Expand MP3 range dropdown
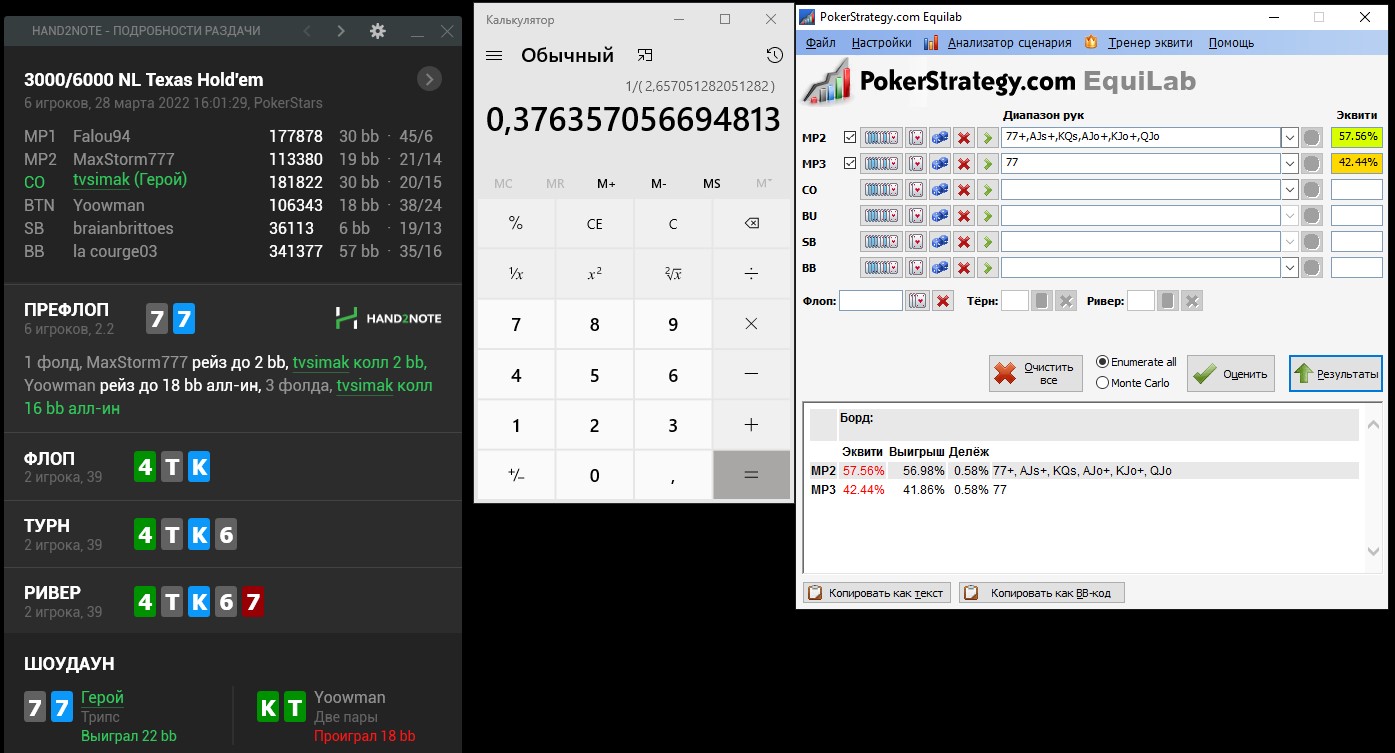Screen dimensions: 1395x753 tap(1290, 163)
